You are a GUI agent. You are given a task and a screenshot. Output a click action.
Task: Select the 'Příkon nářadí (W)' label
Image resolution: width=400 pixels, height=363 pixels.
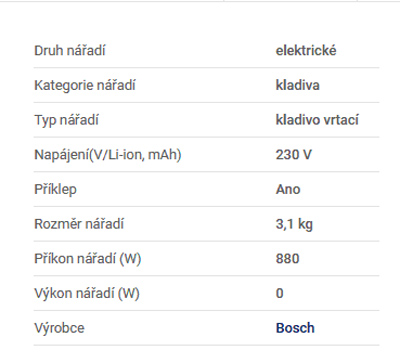[88, 259]
